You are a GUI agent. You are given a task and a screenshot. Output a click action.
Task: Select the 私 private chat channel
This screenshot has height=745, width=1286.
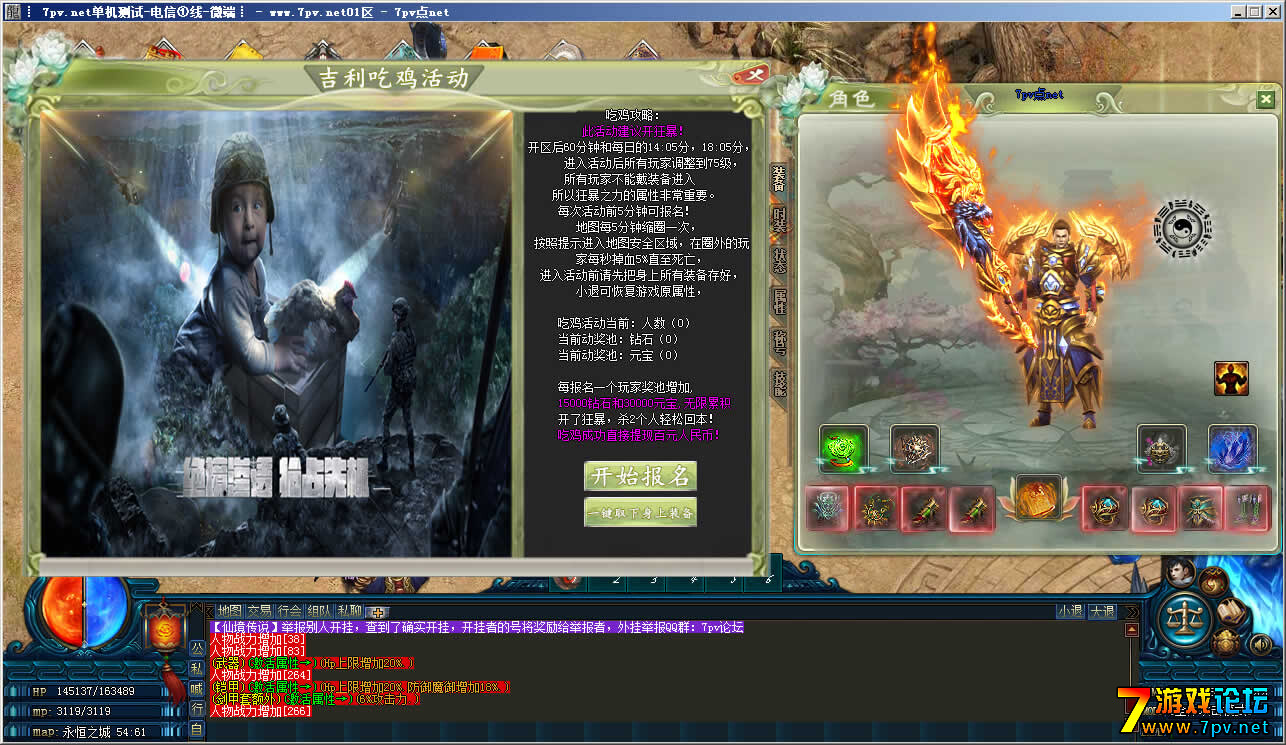pyautogui.click(x=197, y=668)
